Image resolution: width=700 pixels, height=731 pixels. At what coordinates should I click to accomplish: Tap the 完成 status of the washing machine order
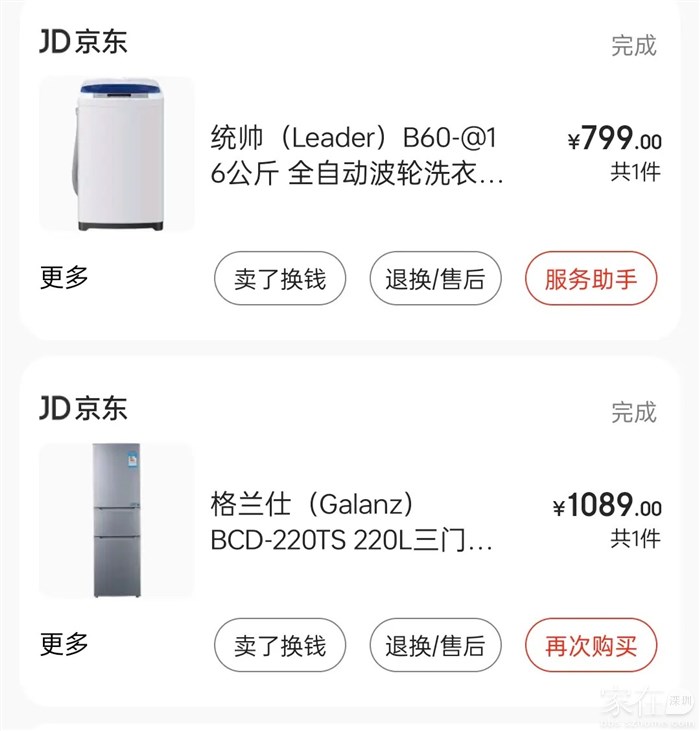[634, 45]
